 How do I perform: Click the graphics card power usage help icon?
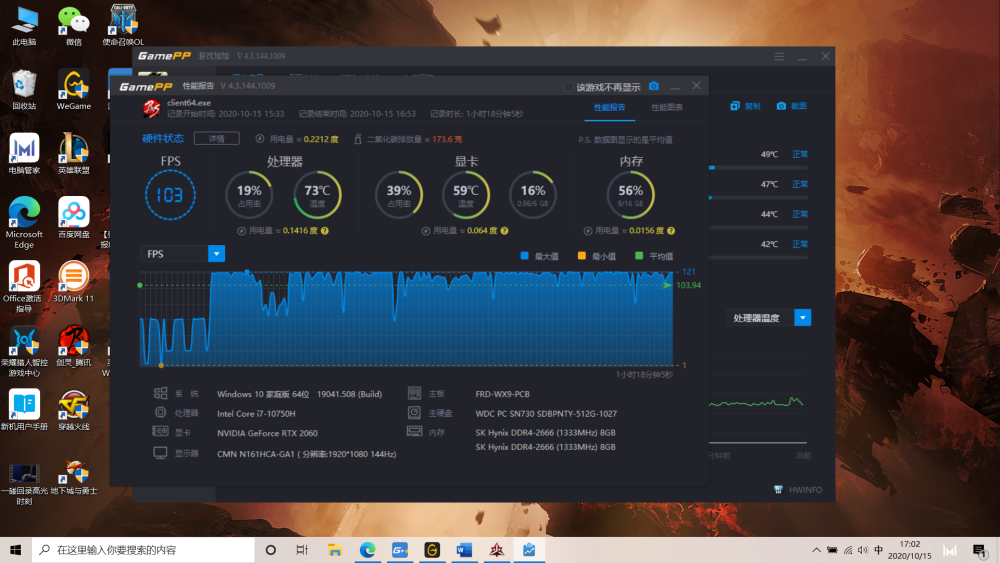(x=504, y=231)
